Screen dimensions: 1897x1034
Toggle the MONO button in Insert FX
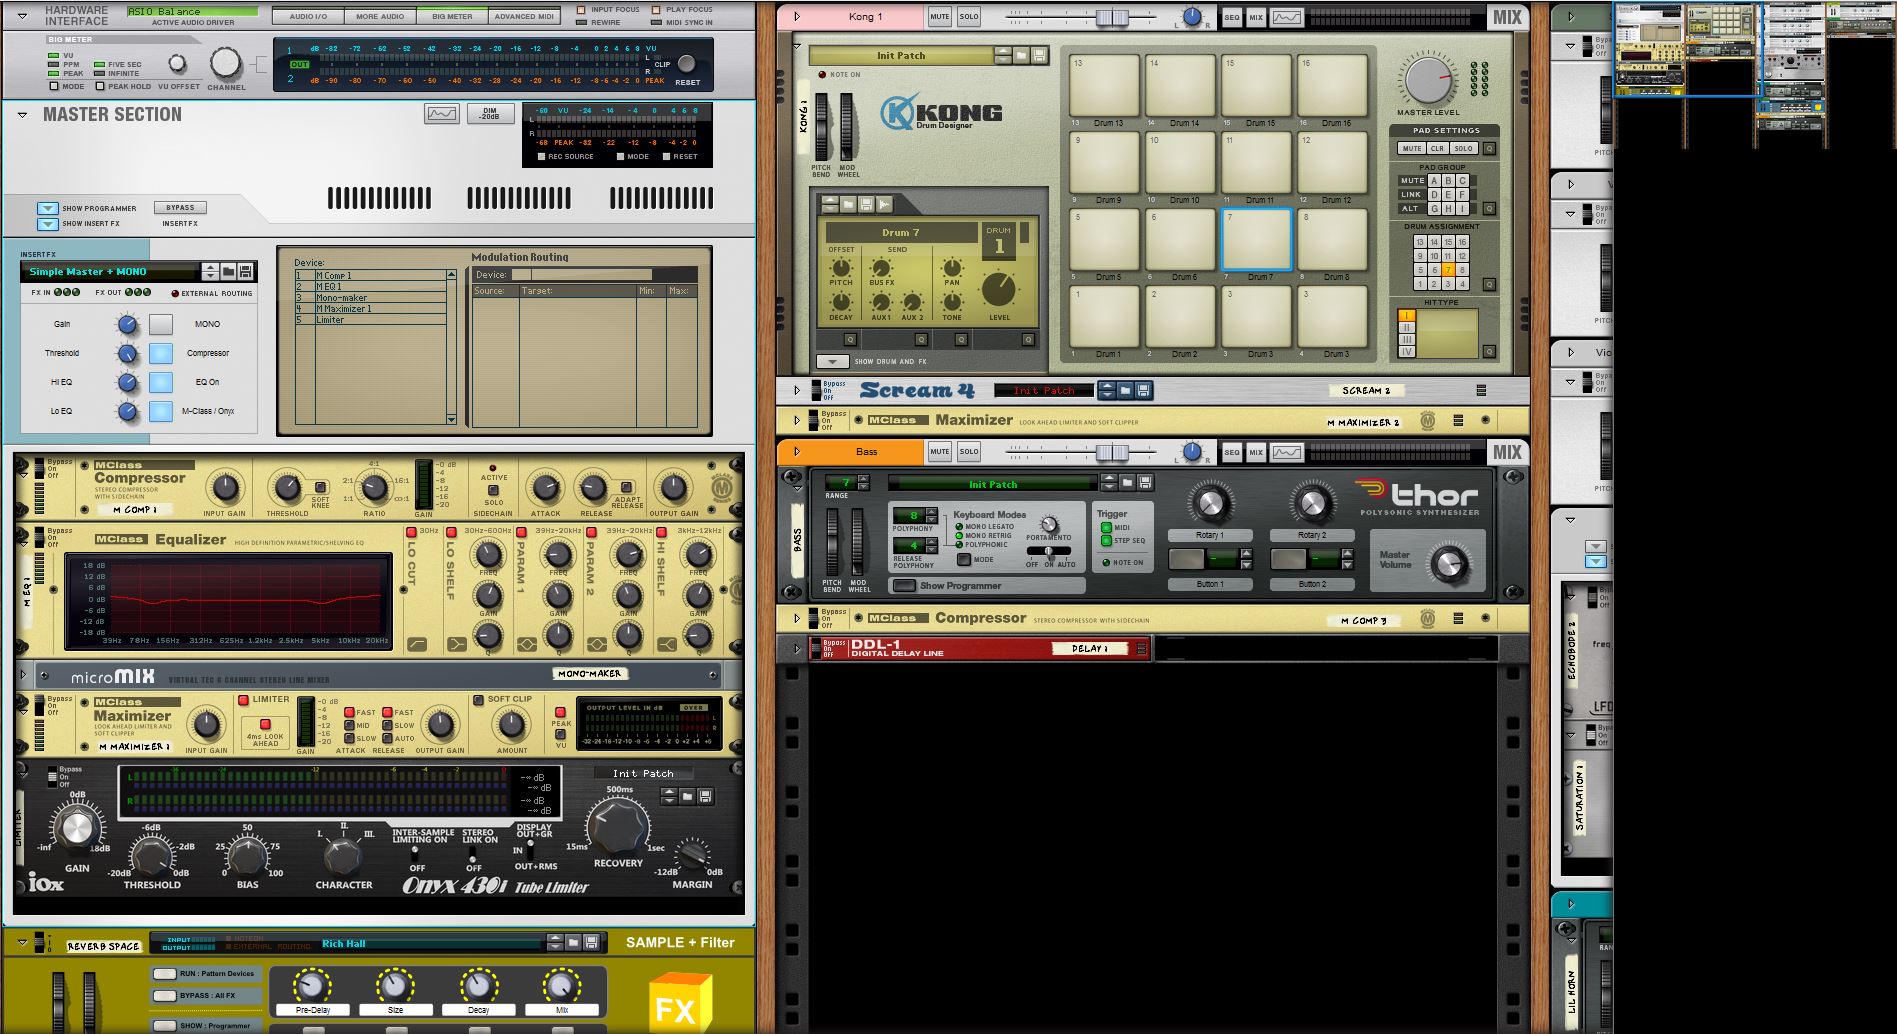point(161,324)
